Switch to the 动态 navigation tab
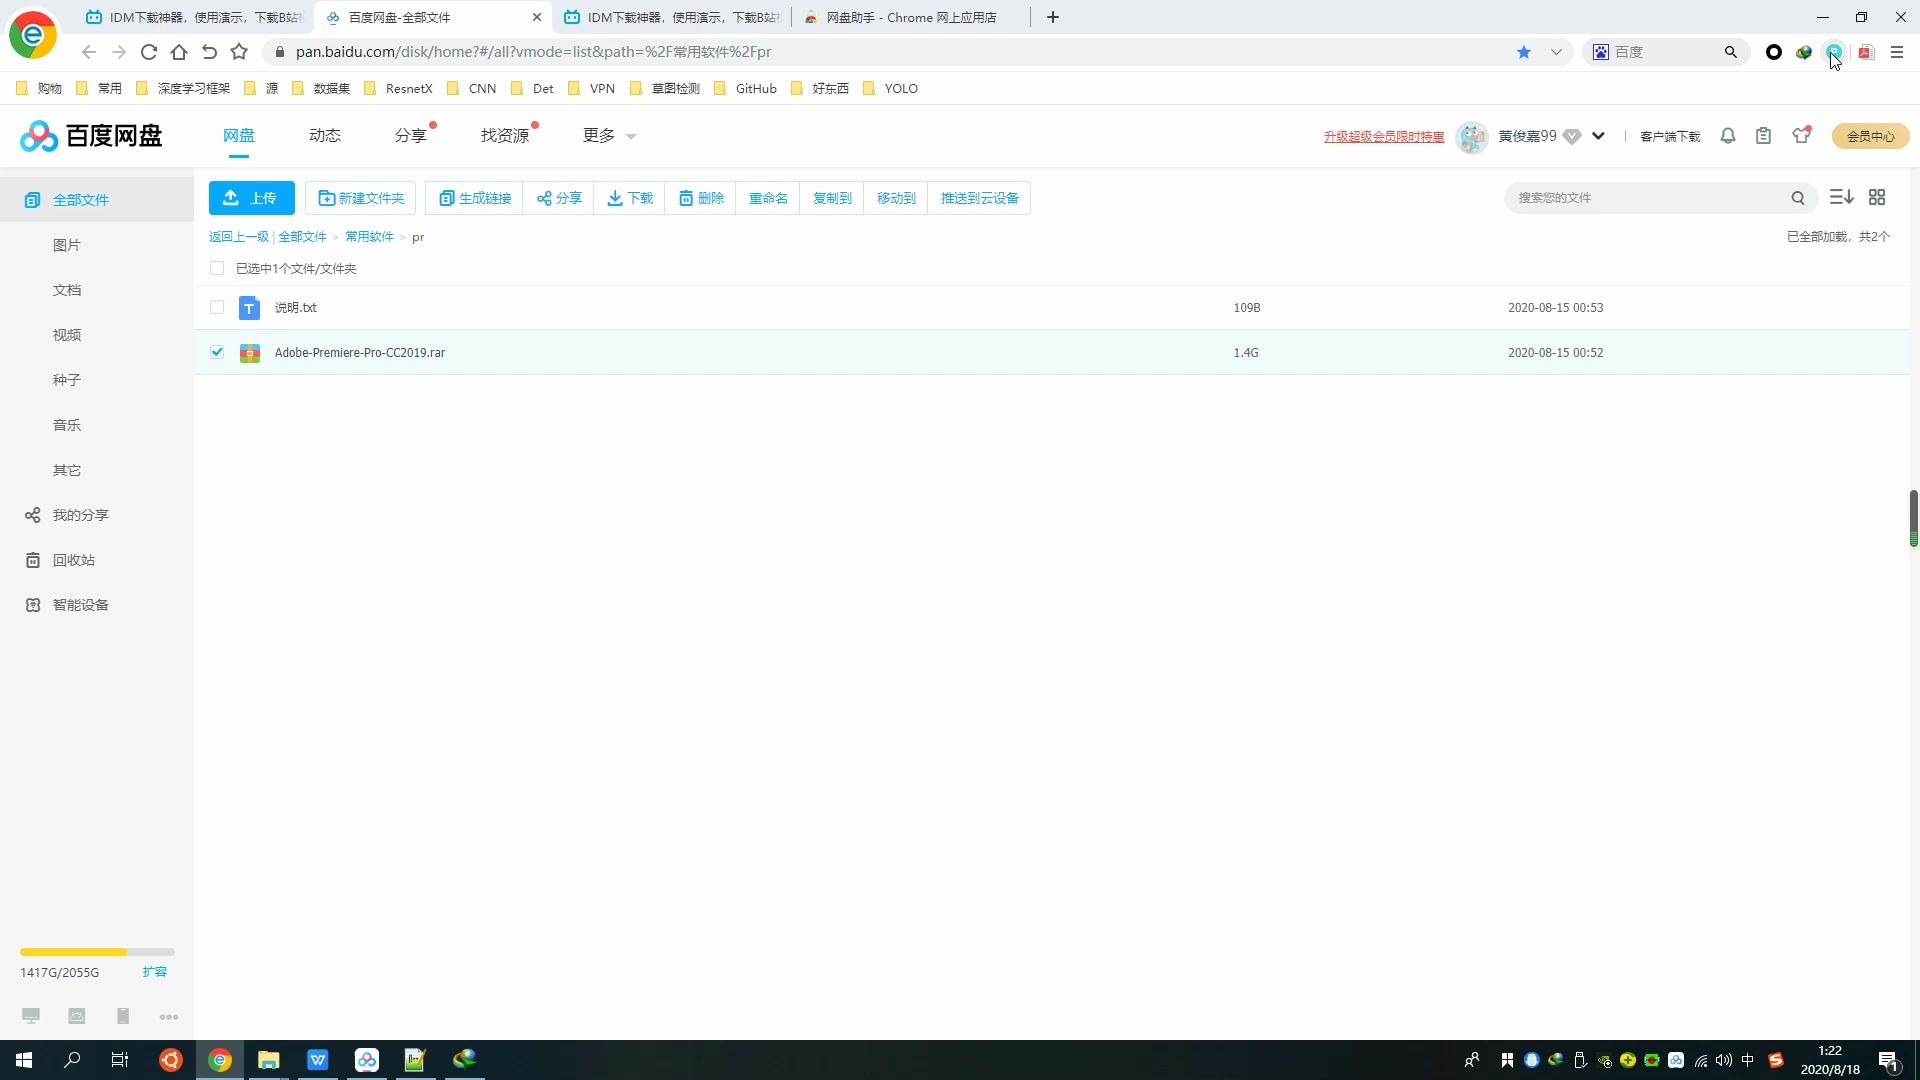The width and height of the screenshot is (1920, 1080). pos(325,136)
